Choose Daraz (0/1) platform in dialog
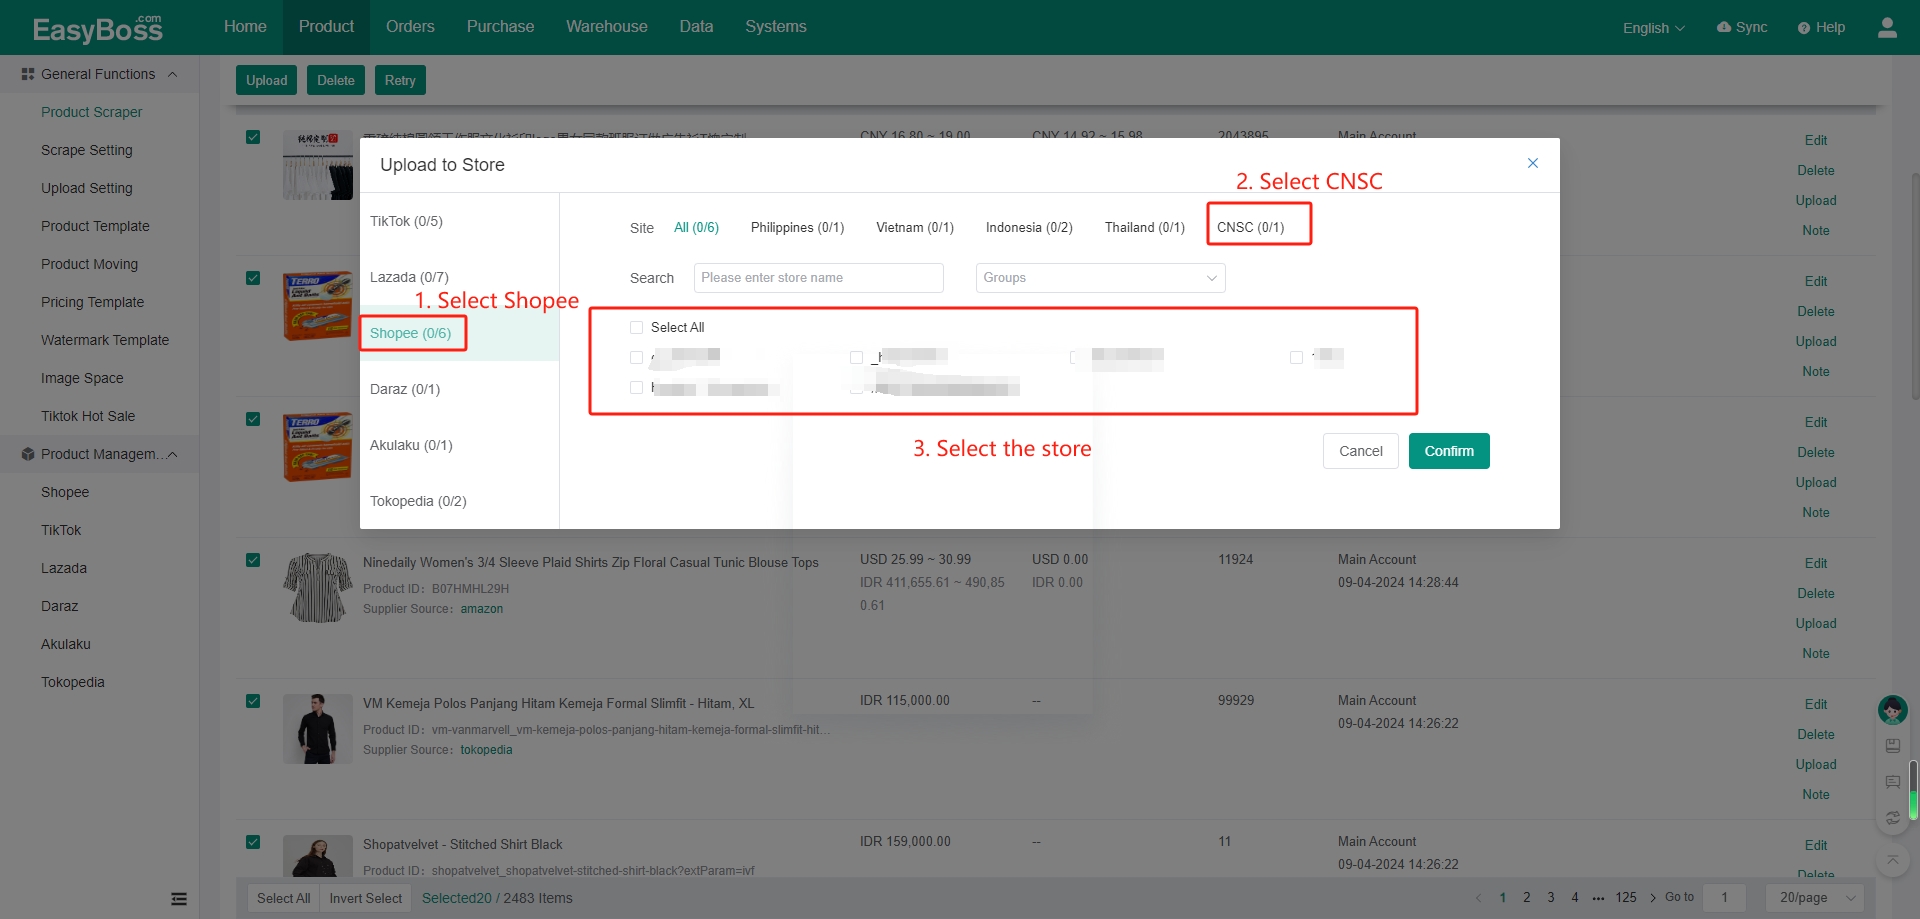The width and height of the screenshot is (1920, 919). tap(459, 389)
